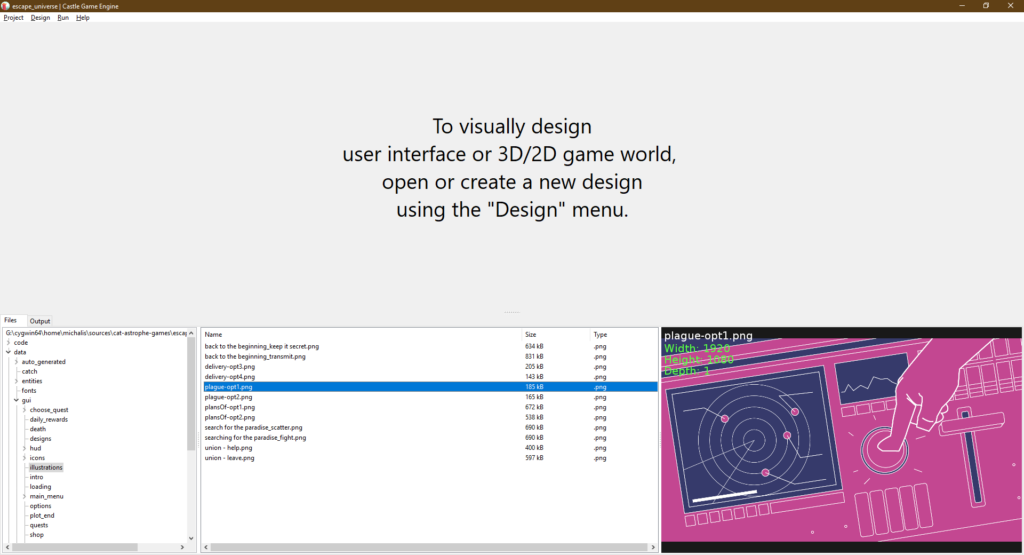Click scroll-left arrow of file list
The width and height of the screenshot is (1024, 555).
point(206,547)
